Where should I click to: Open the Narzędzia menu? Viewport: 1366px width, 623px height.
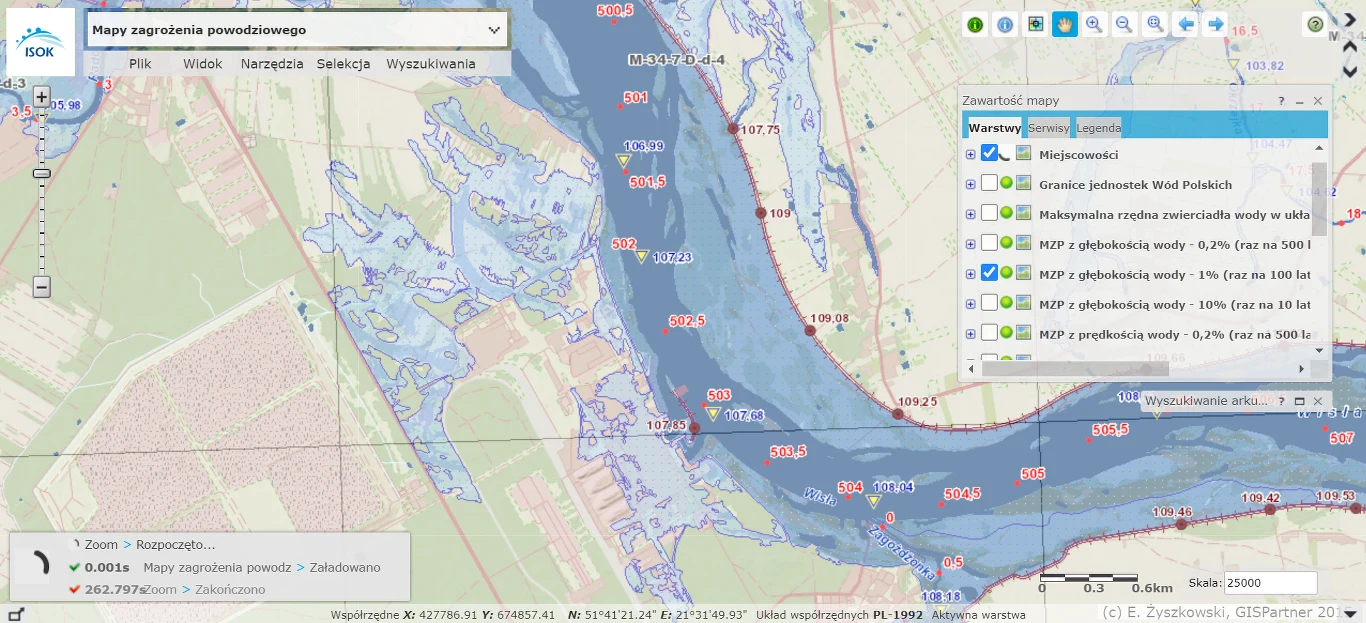pos(272,64)
